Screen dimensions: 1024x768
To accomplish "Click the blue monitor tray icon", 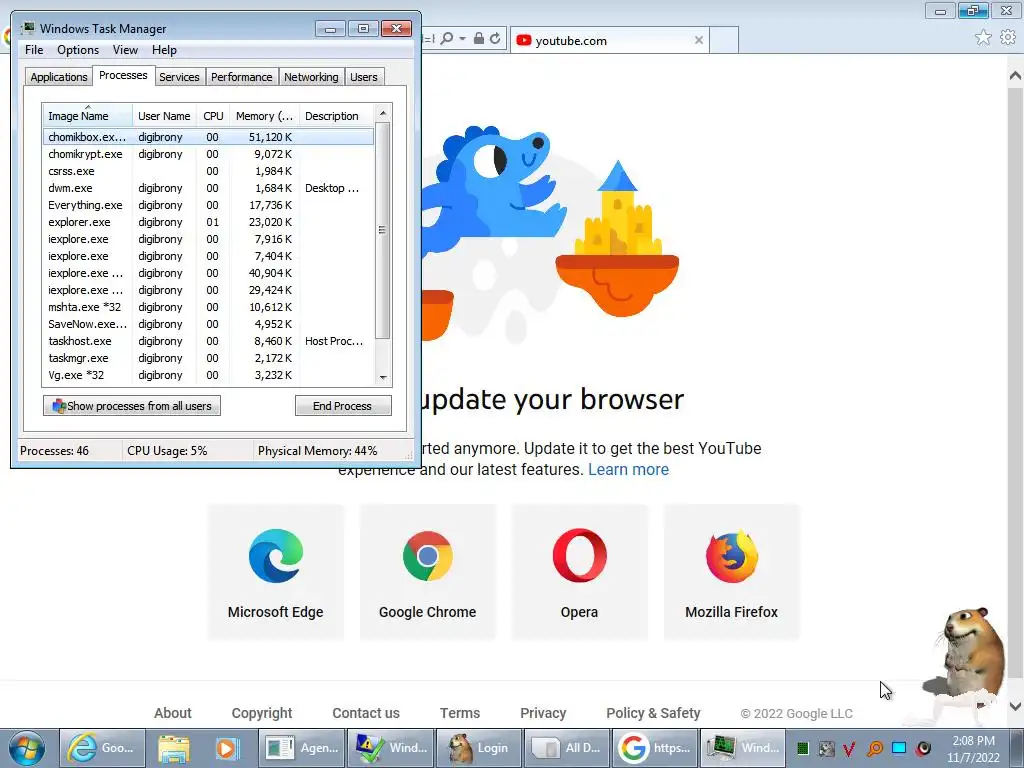I will click(x=899, y=748).
